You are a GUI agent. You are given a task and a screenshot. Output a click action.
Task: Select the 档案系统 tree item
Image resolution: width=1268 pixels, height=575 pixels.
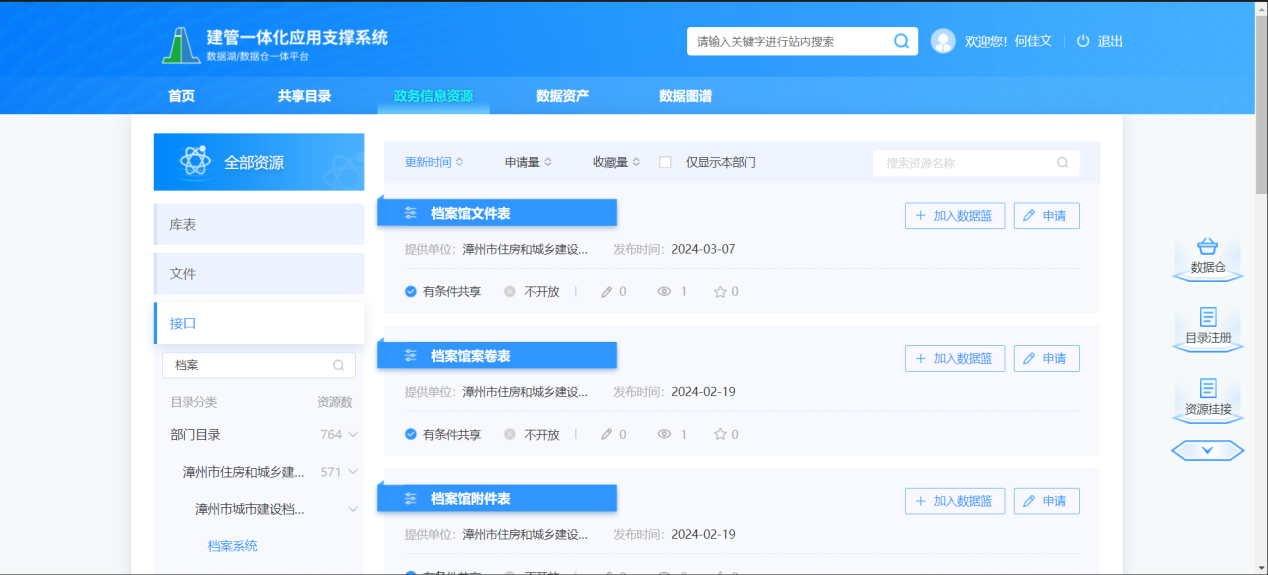tap(232, 546)
